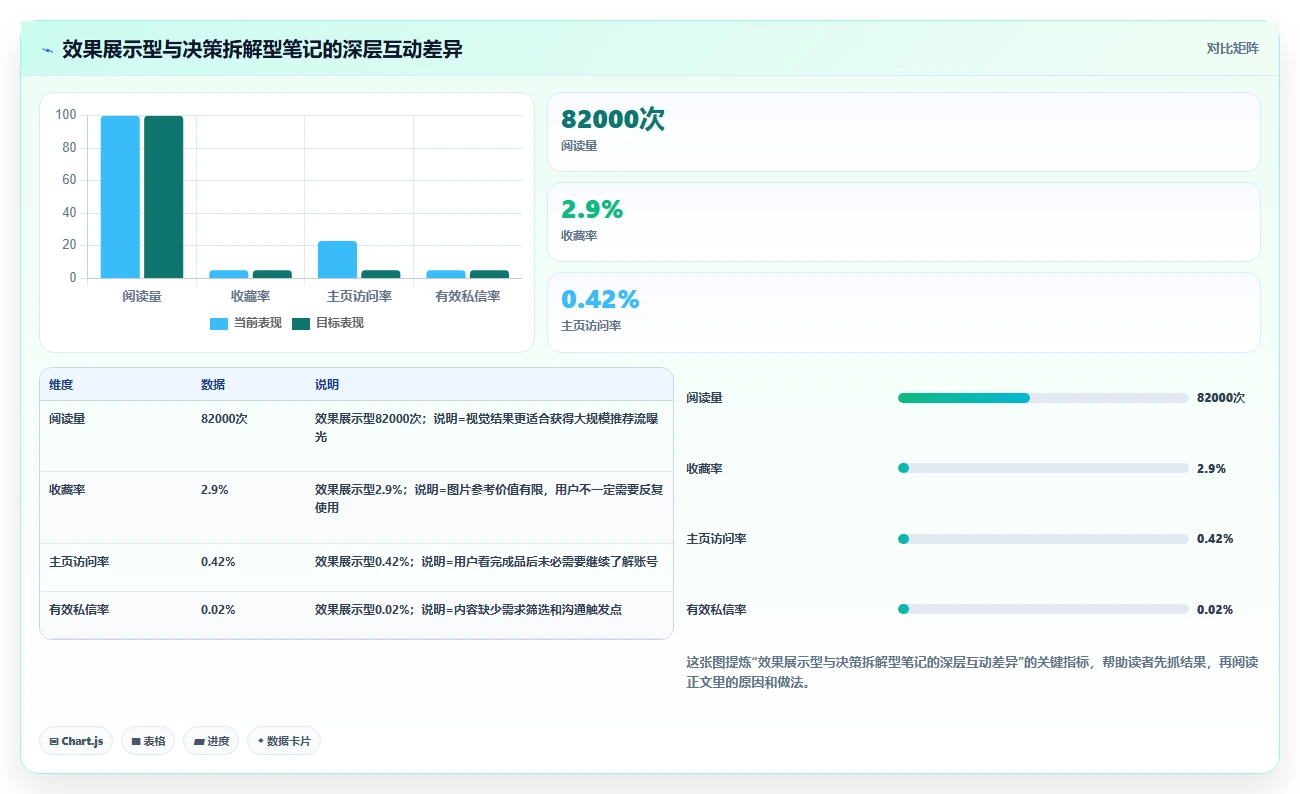Select the 收藏率 cell in the table
1300x794 pixels.
point(116,507)
